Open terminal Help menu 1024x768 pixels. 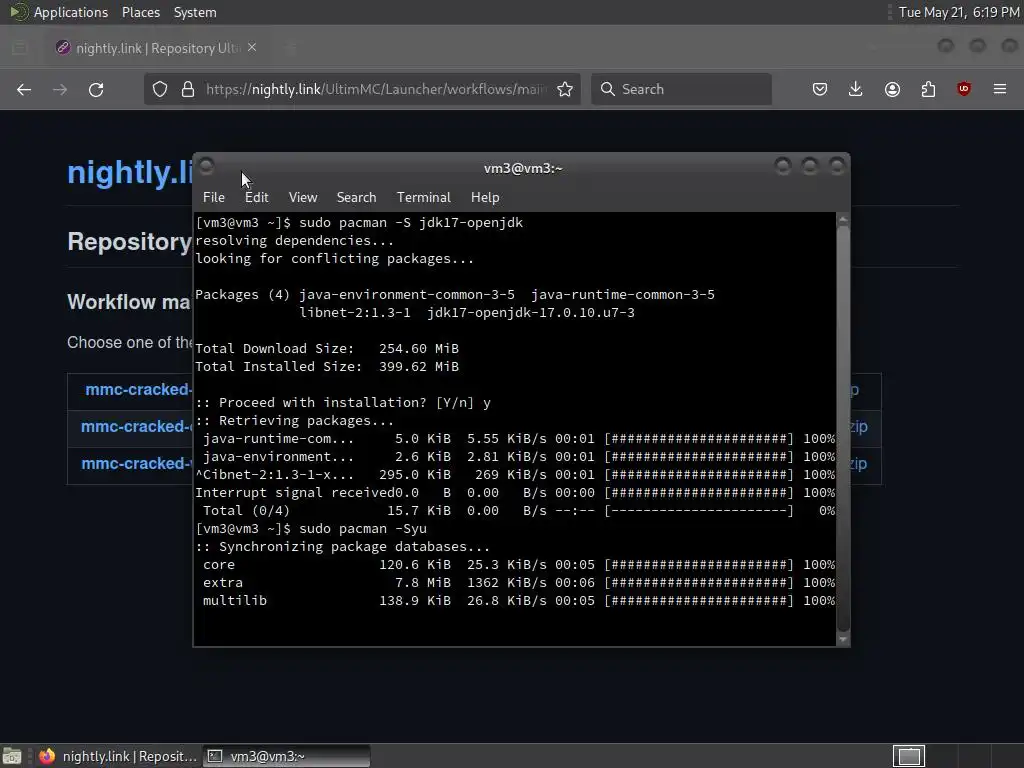pyautogui.click(x=485, y=197)
